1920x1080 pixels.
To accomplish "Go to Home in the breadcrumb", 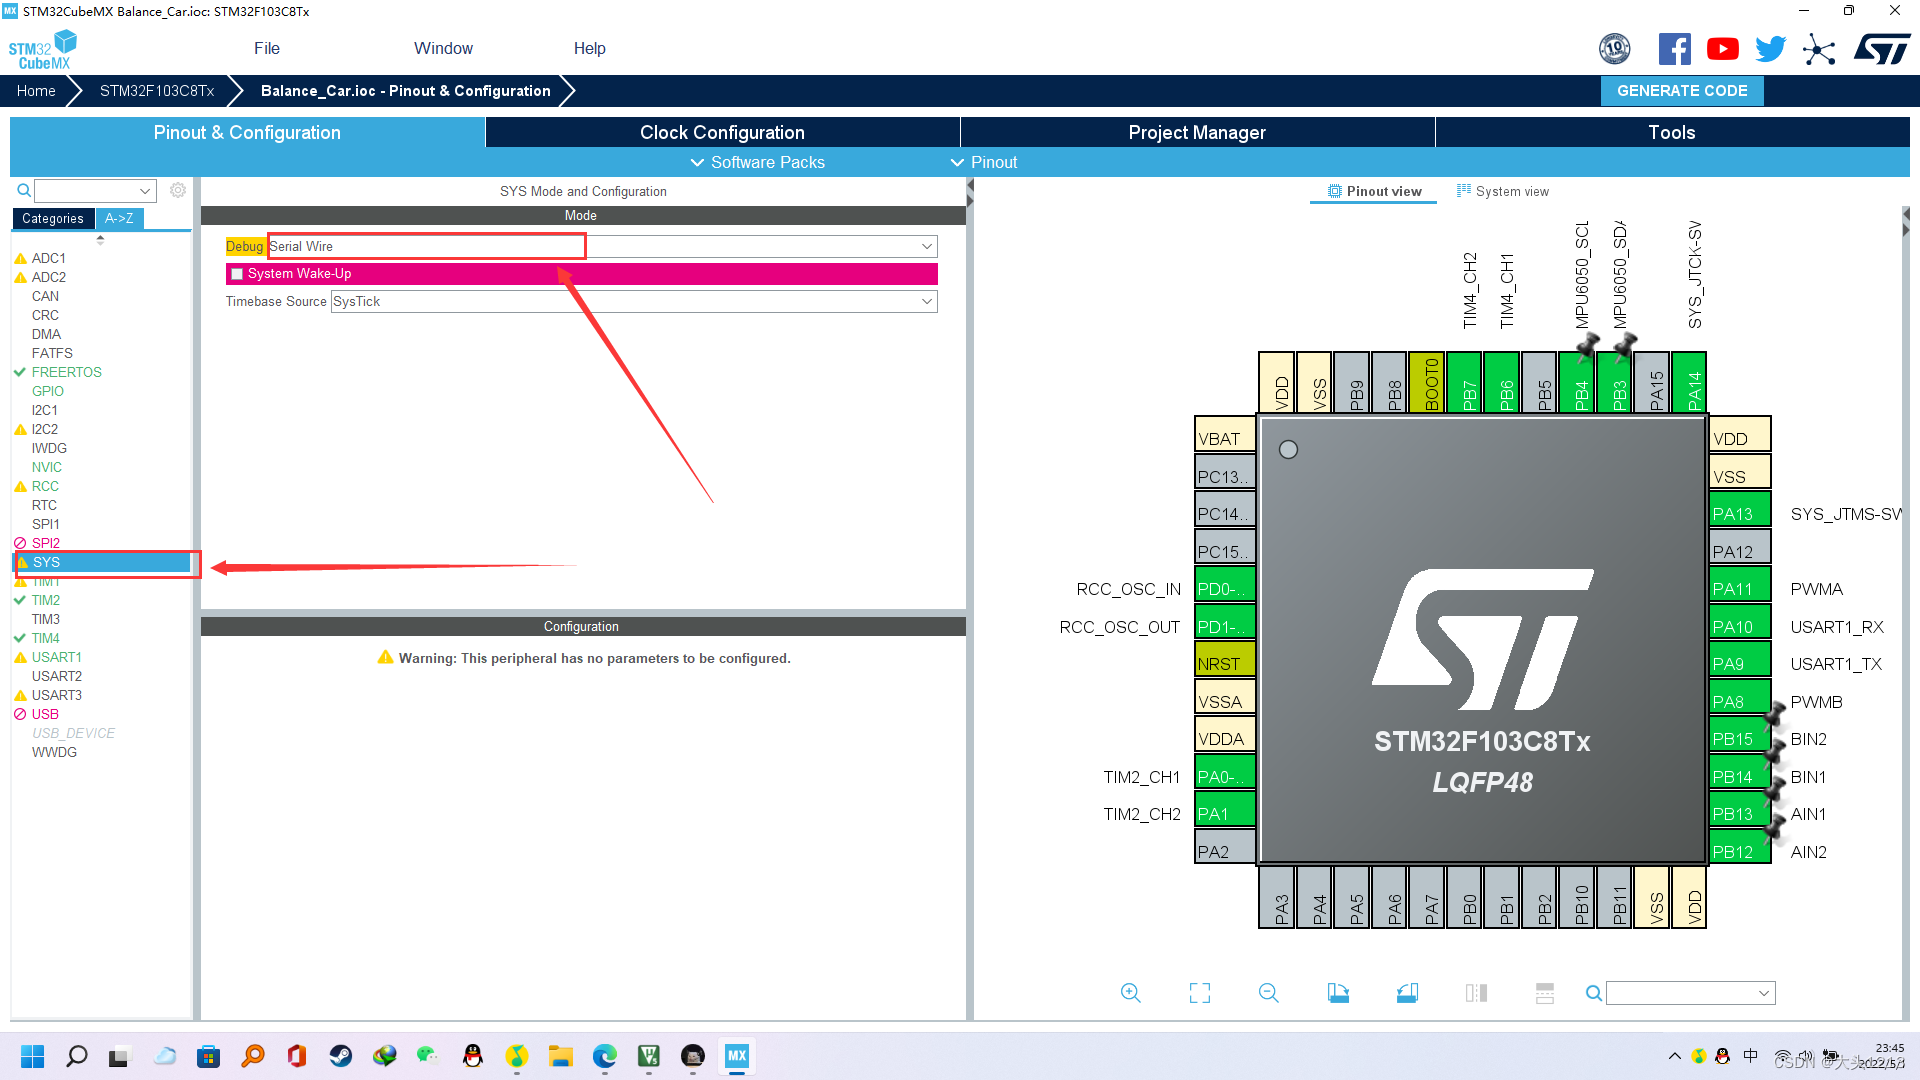I will [x=36, y=90].
